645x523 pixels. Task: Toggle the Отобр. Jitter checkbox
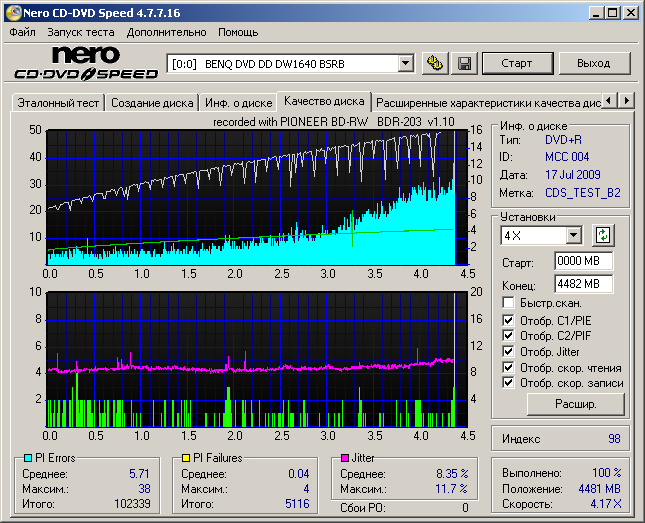(x=508, y=351)
